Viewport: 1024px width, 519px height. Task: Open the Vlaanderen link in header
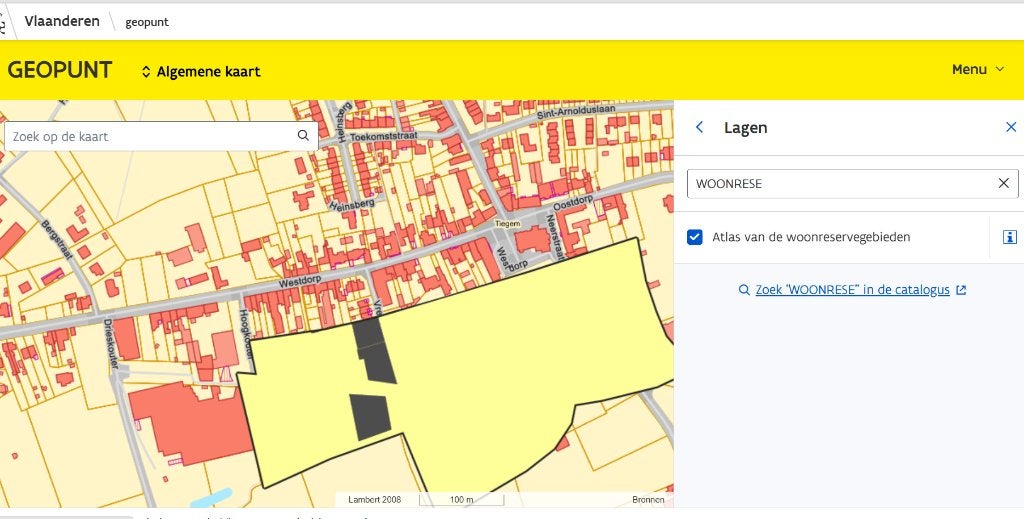pyautogui.click(x=62, y=21)
